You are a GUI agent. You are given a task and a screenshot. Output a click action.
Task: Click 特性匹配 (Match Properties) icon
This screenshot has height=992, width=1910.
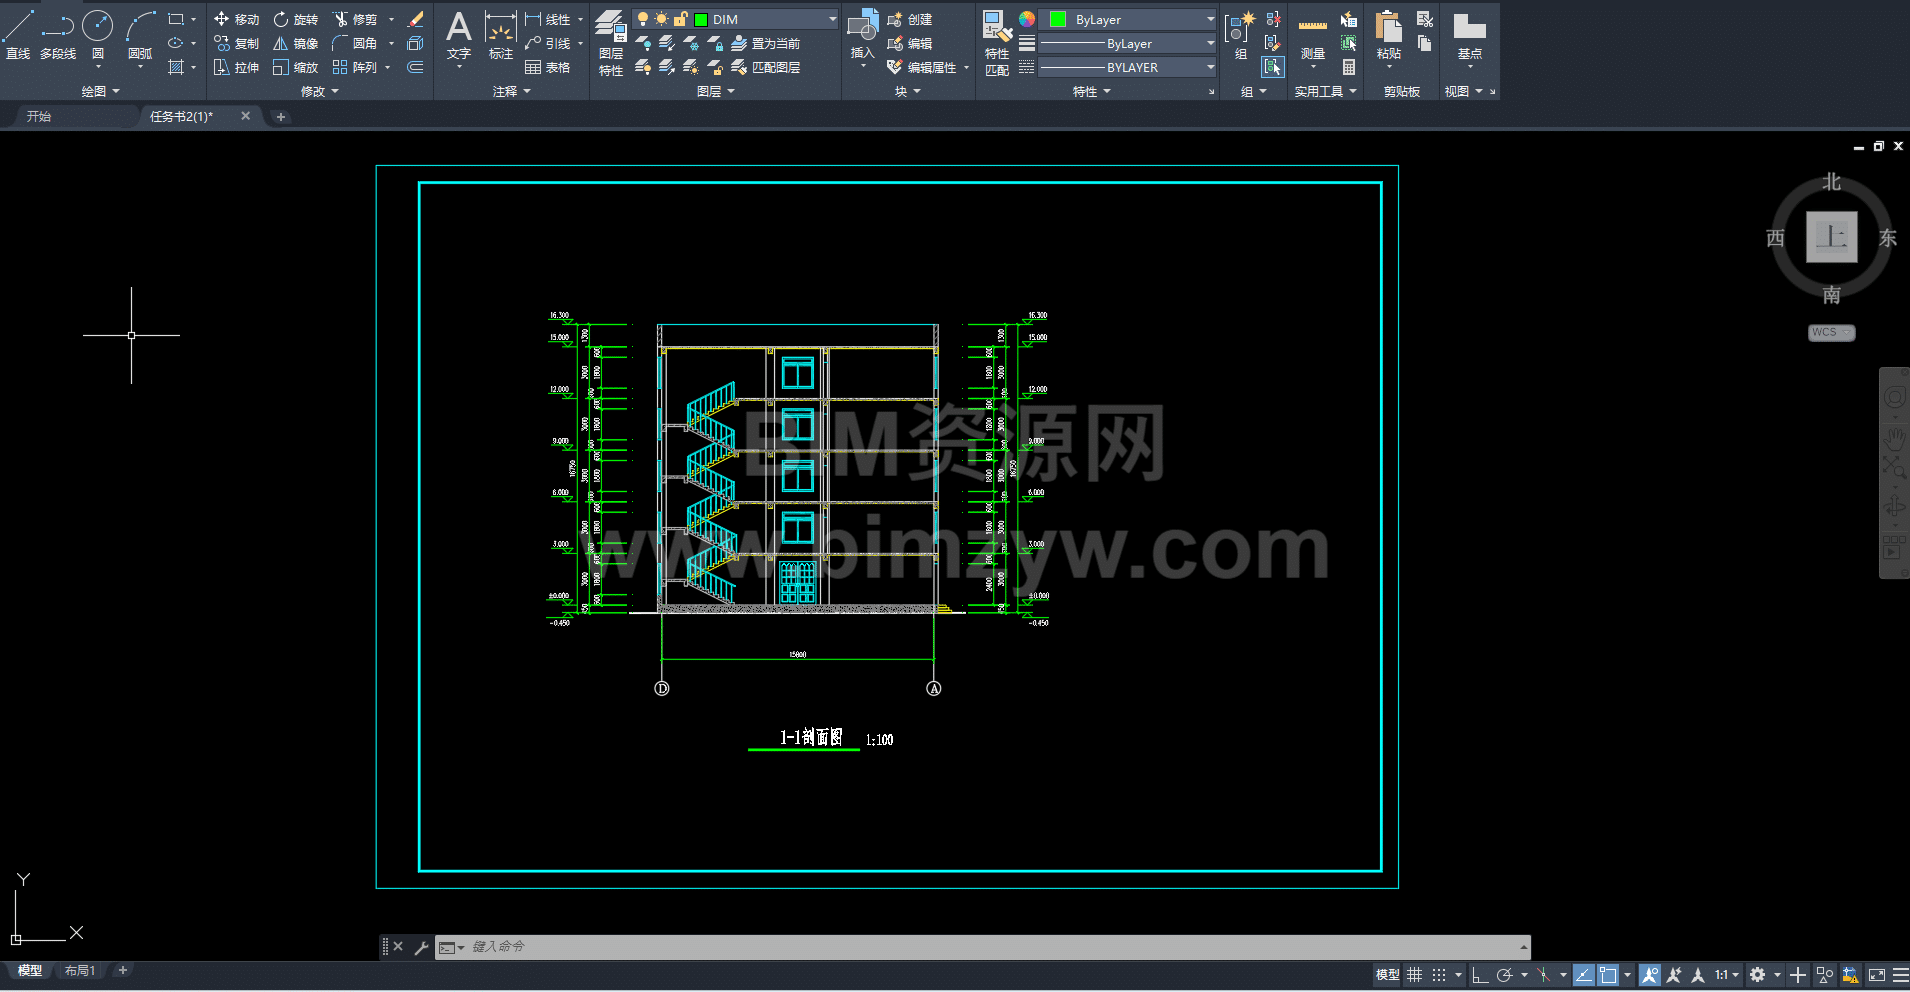pyautogui.click(x=997, y=43)
